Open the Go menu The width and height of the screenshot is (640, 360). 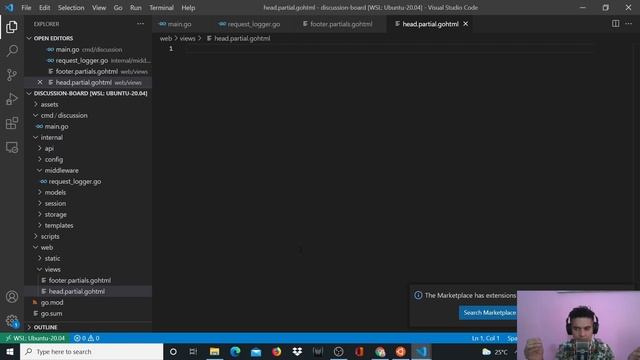[118, 8]
